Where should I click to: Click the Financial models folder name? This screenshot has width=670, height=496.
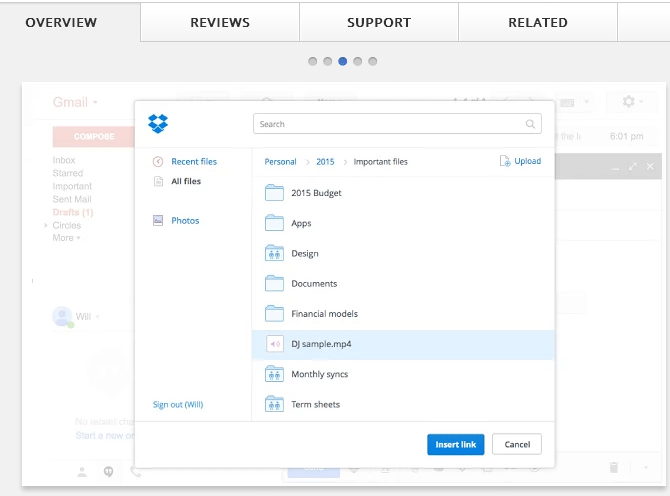(324, 314)
